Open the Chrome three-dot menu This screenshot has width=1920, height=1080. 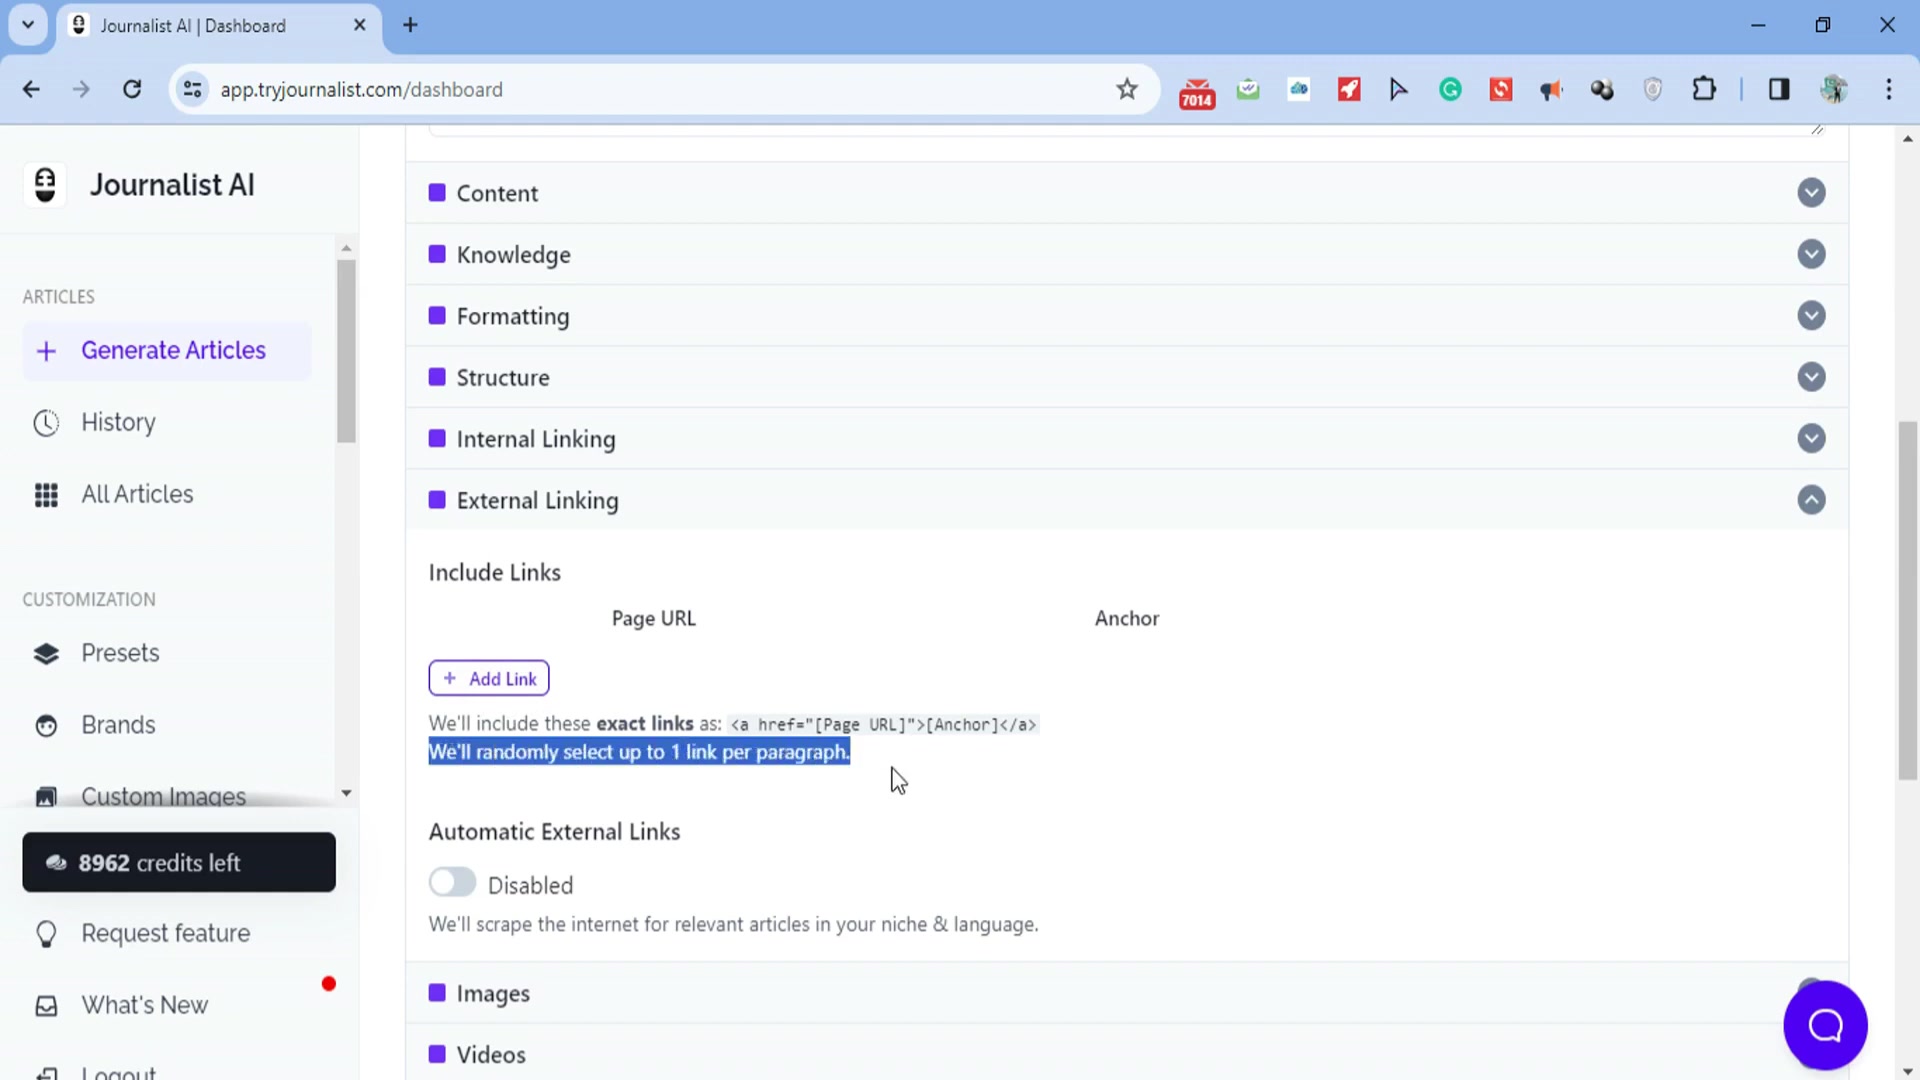pyautogui.click(x=1889, y=89)
